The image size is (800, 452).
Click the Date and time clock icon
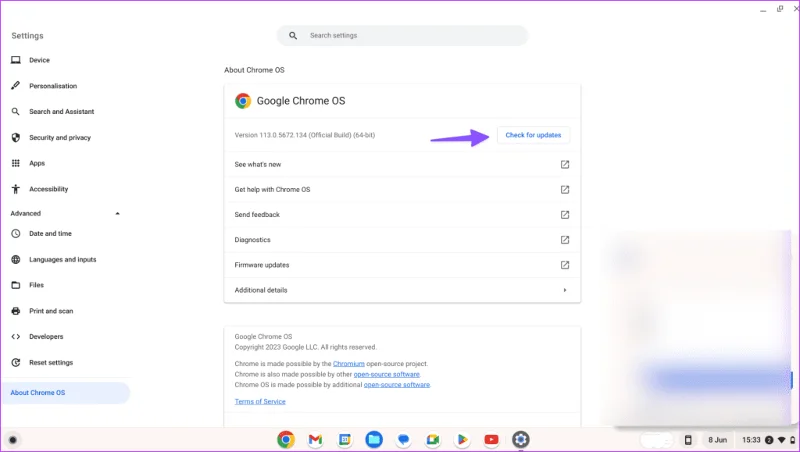click(16, 233)
